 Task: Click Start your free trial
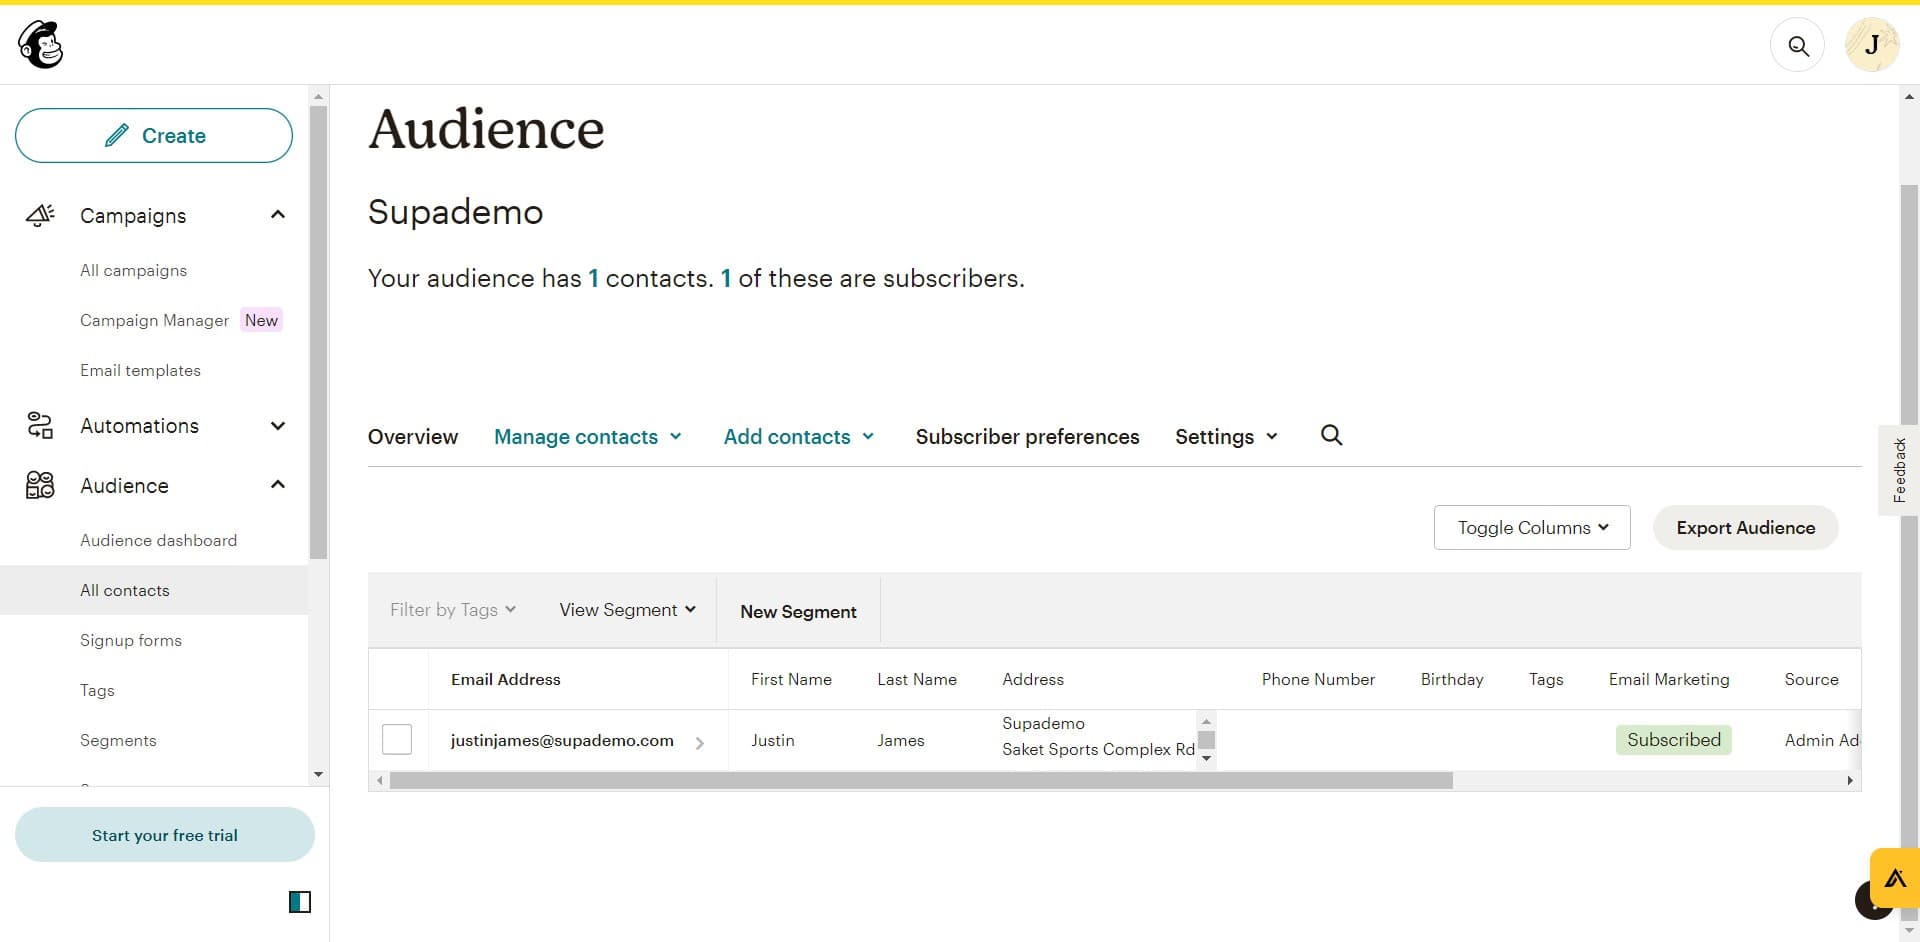click(x=164, y=834)
